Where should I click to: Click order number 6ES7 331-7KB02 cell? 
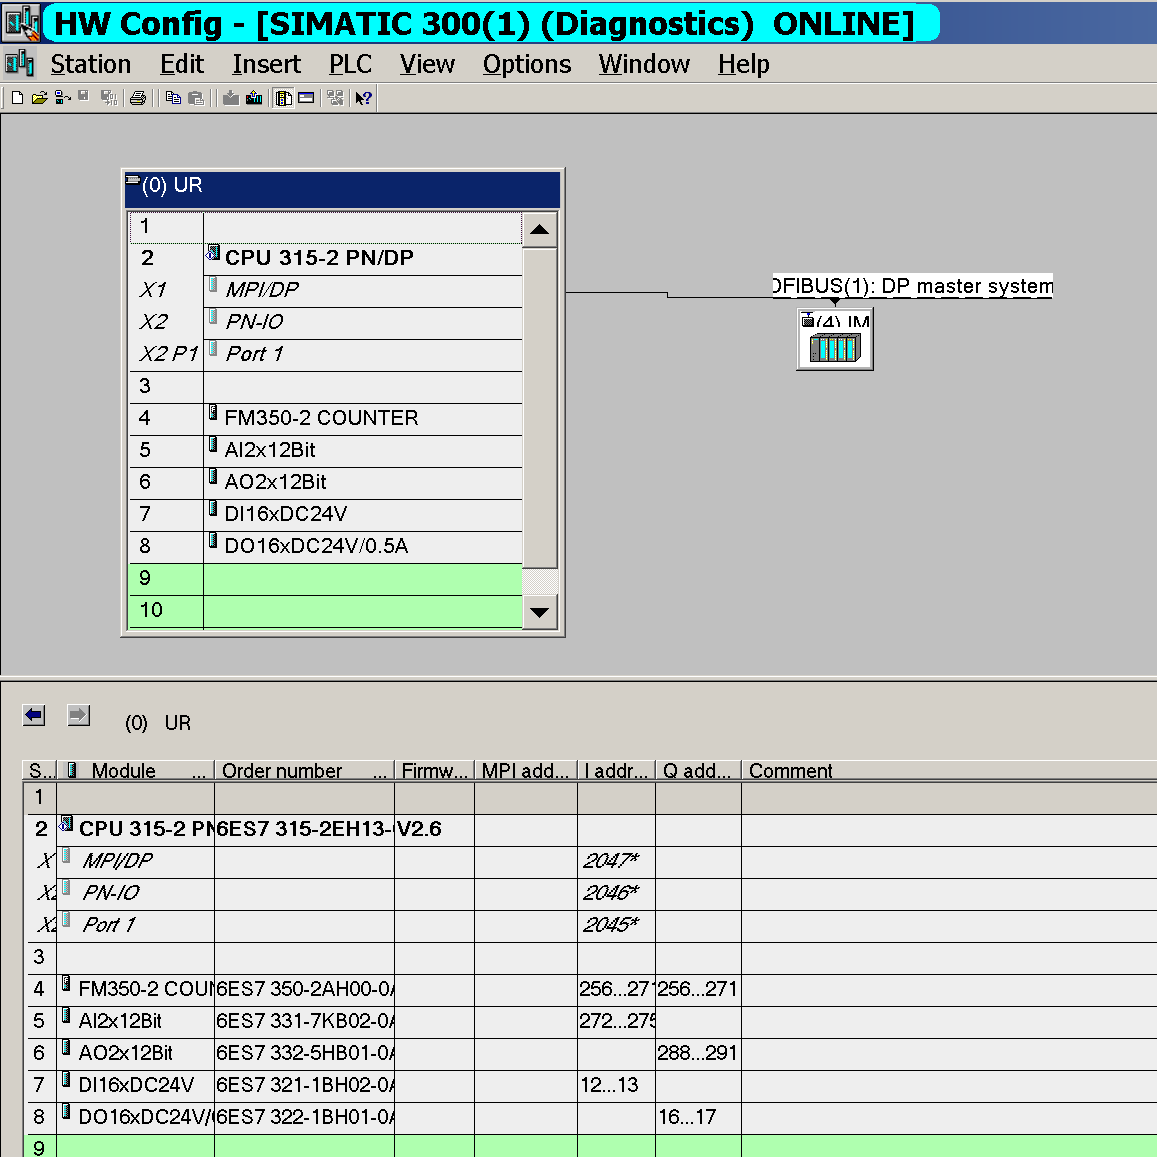coord(304,1021)
